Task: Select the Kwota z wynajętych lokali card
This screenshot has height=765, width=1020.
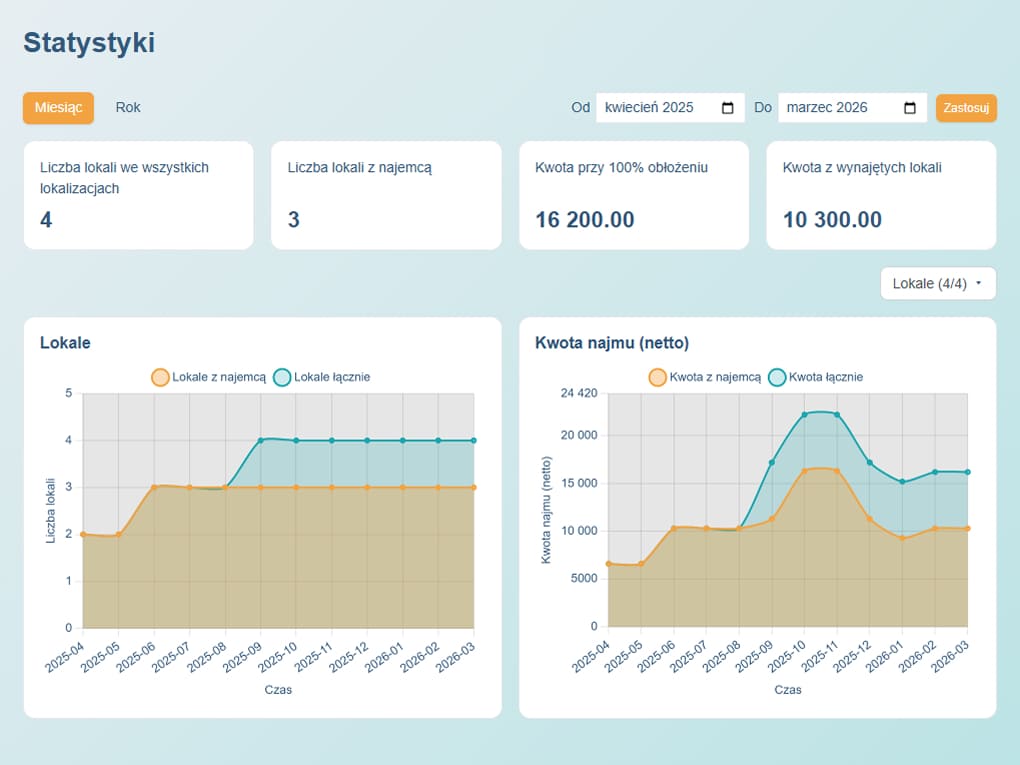Action: pos(880,195)
